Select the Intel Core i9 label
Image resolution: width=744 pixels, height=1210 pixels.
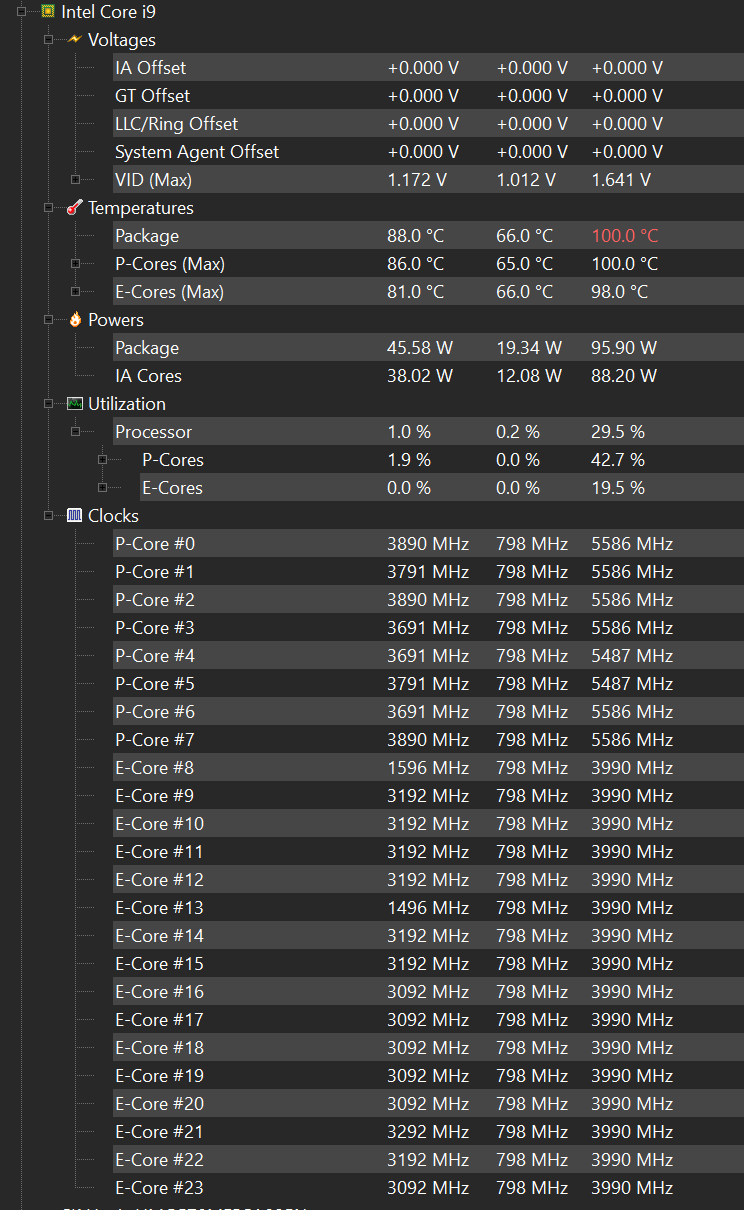click(109, 12)
